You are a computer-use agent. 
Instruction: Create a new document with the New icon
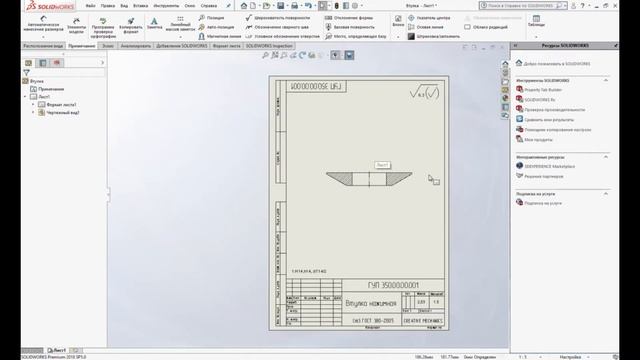point(253,6)
